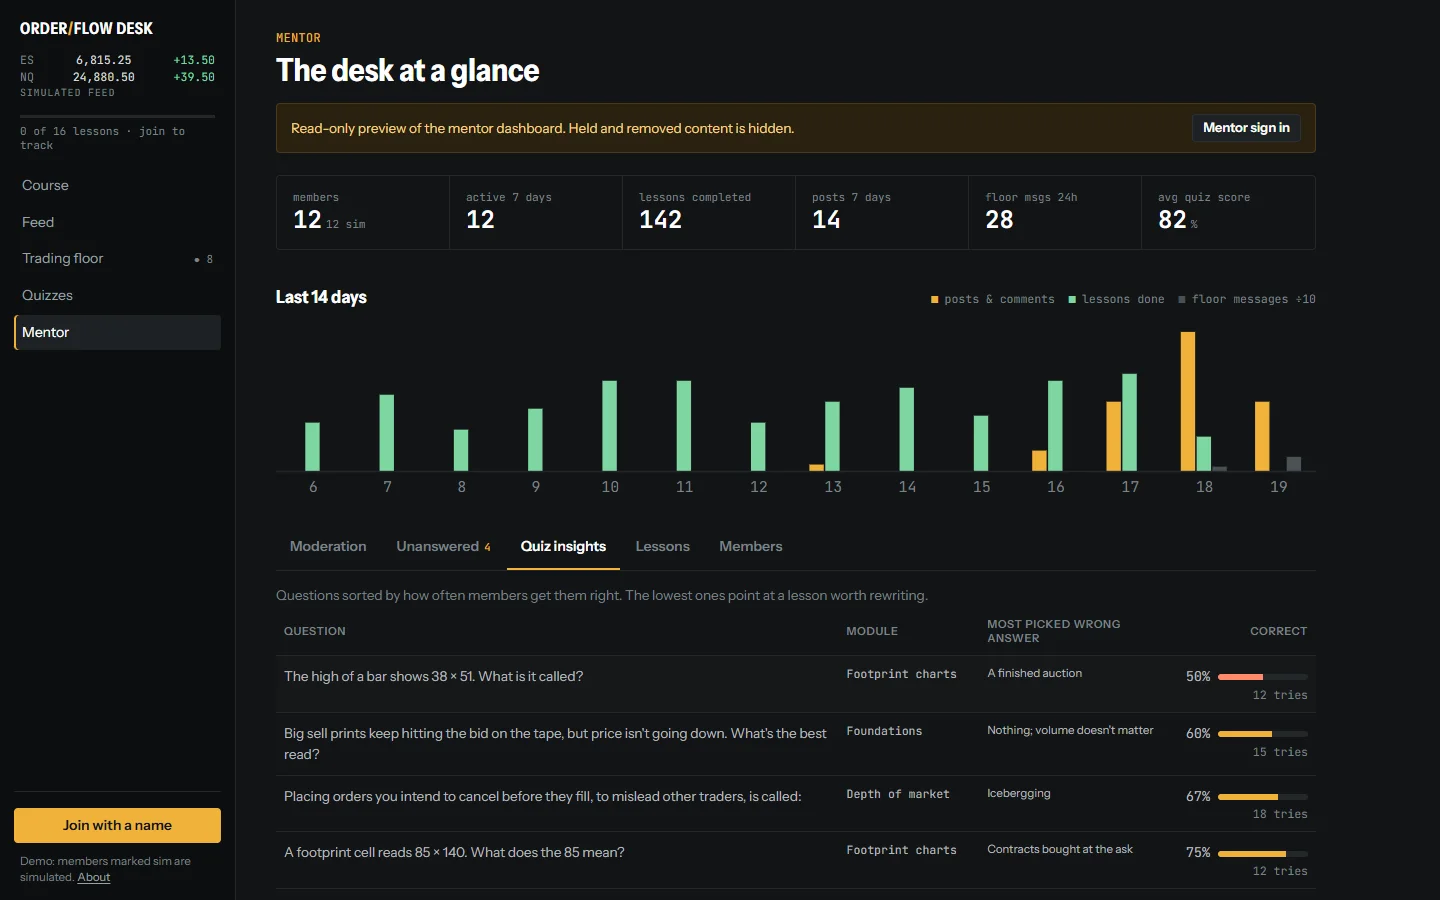Screen dimensions: 1440x900
Task: Click the lessons completed stat card
Action: coord(709,212)
